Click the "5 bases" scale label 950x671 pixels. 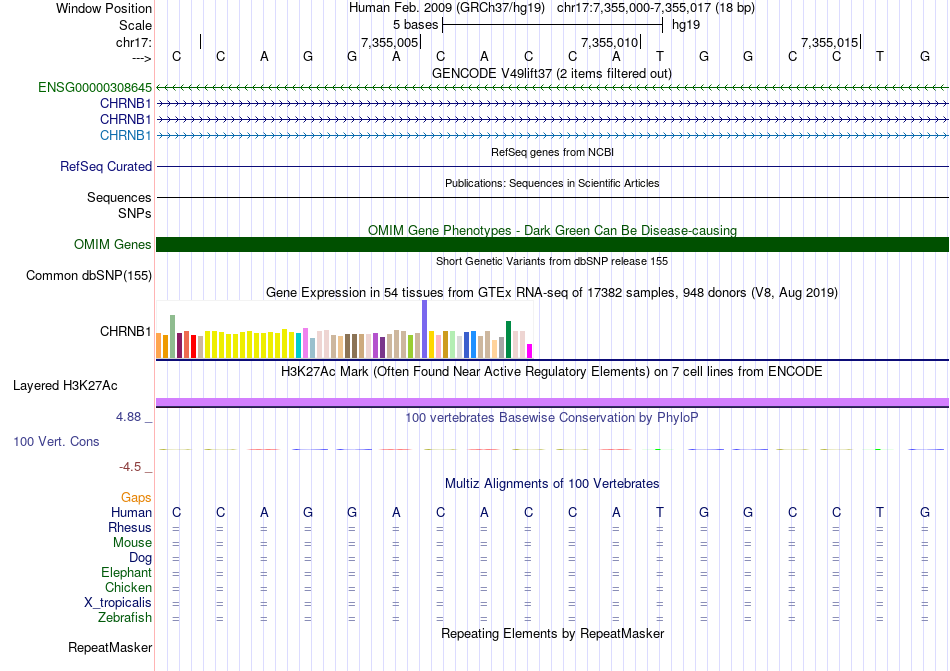point(415,25)
